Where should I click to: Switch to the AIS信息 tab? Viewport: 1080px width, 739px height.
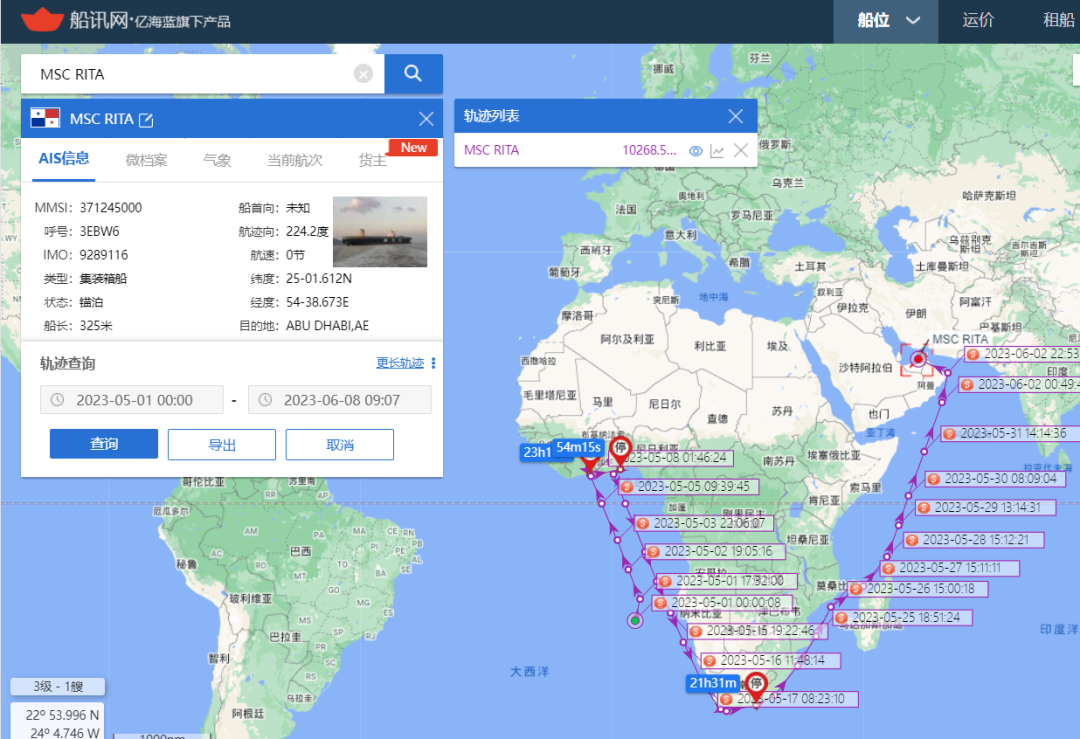pos(63,159)
